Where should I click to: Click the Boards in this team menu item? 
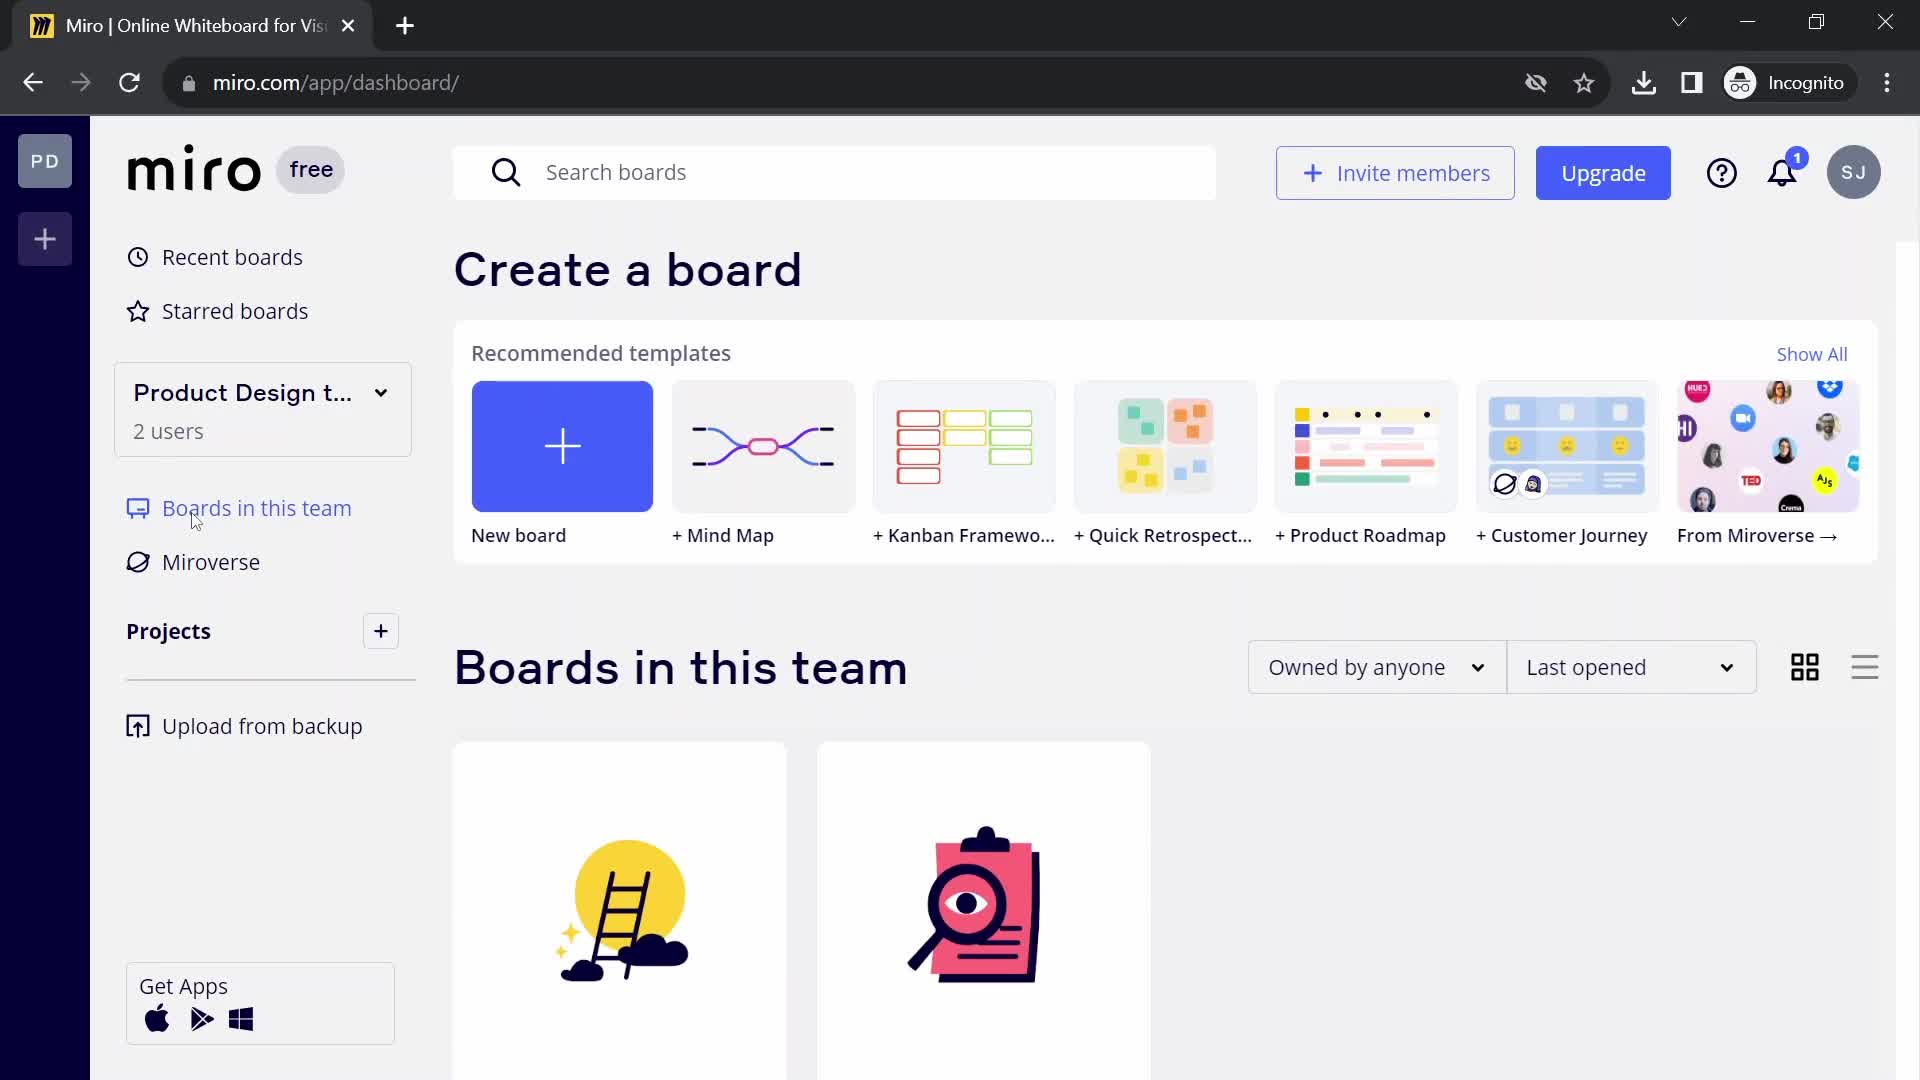(x=256, y=508)
